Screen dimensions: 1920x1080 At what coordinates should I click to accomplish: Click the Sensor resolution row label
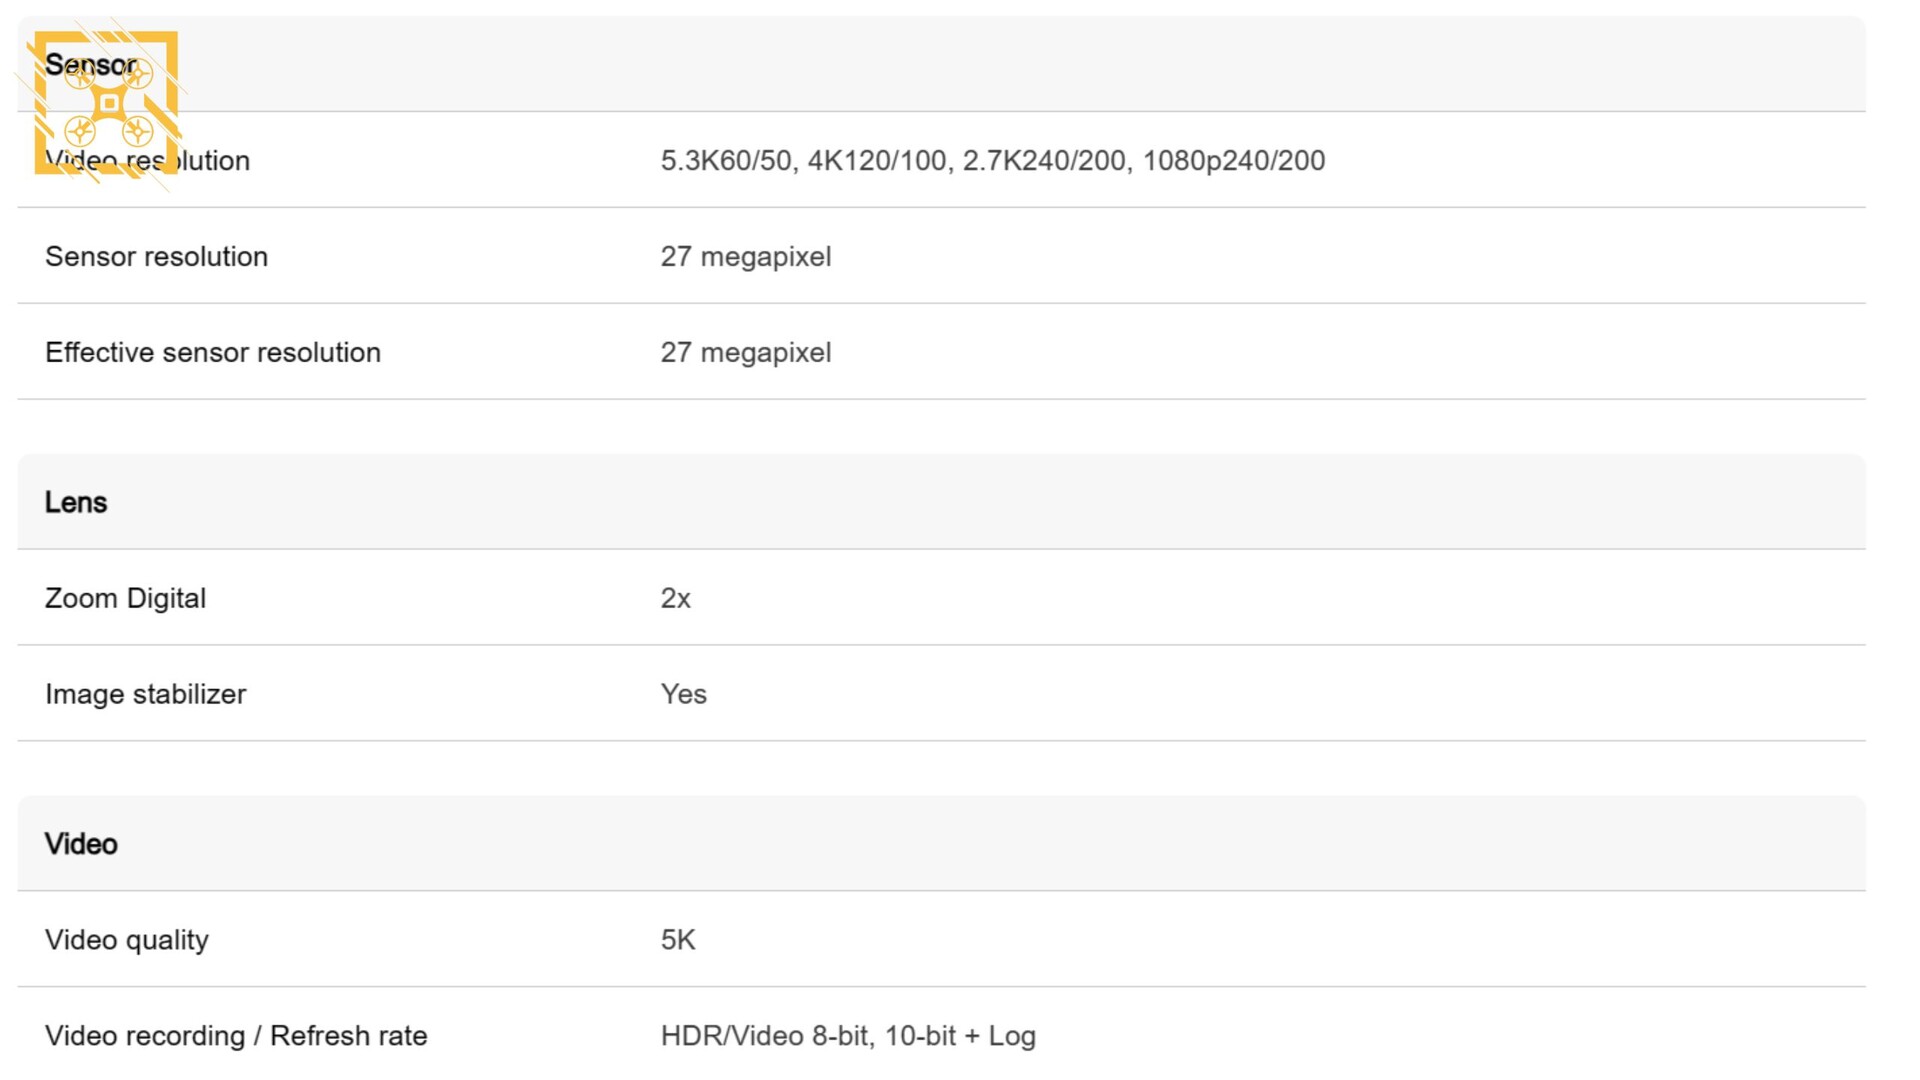[x=156, y=257]
